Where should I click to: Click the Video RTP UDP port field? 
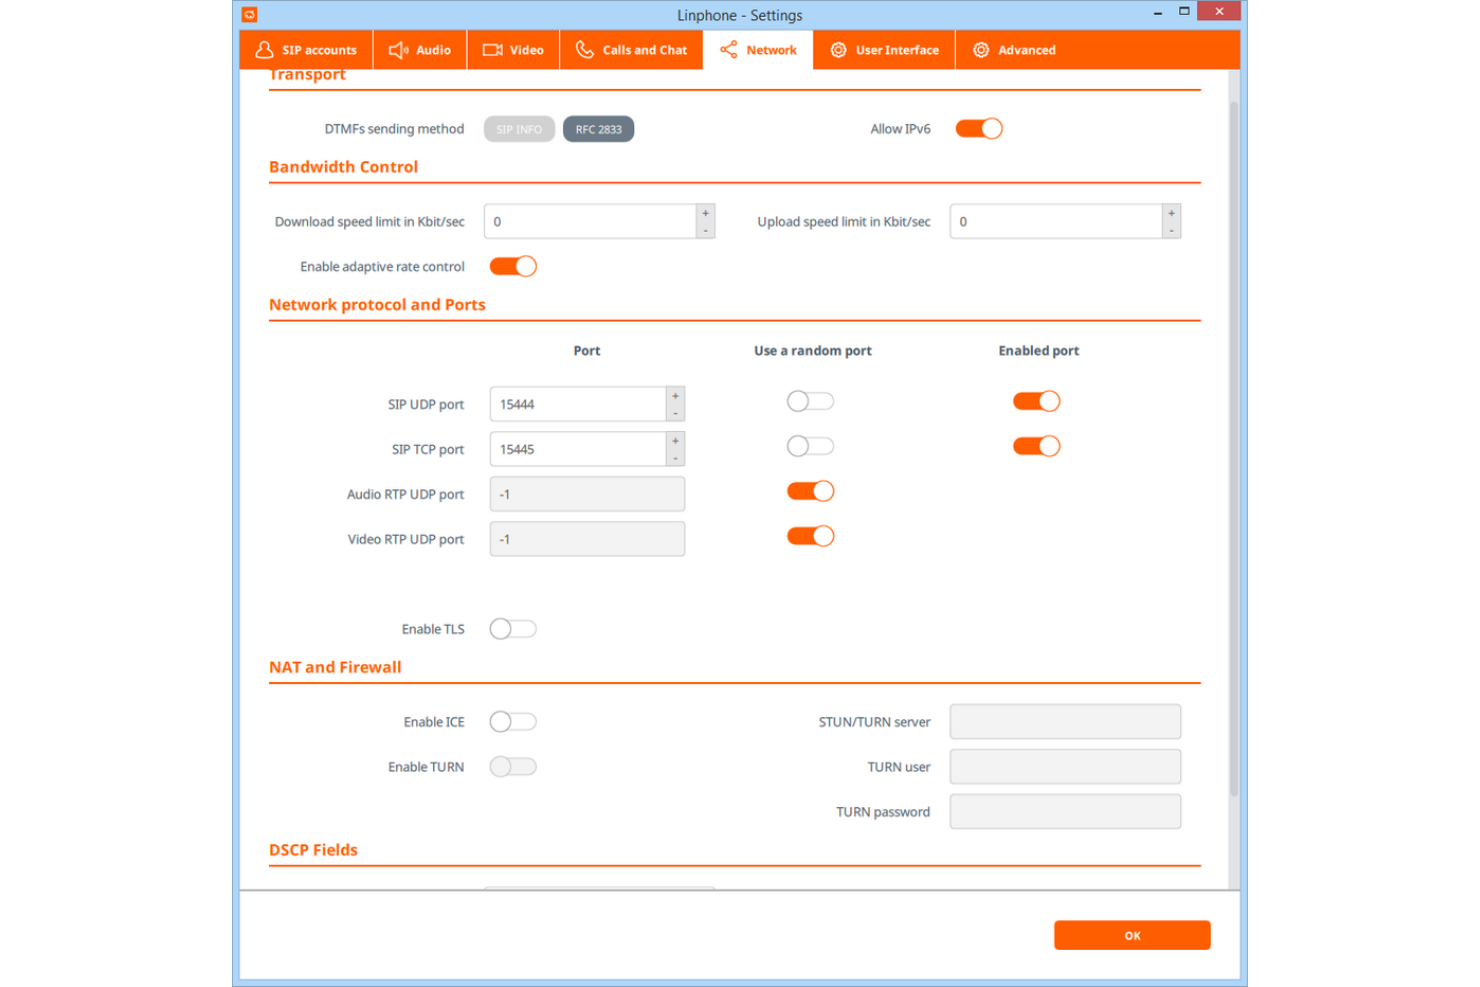click(587, 539)
